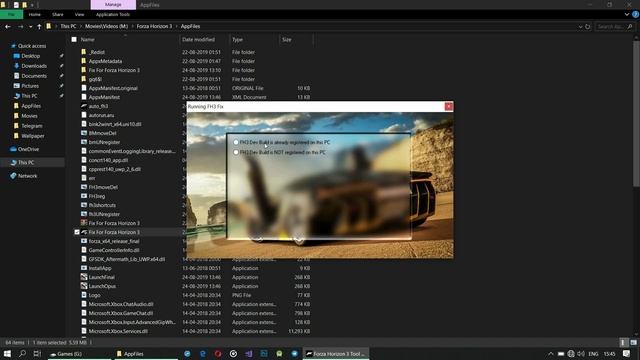Sort by Date modified column
This screenshot has width=640, height=360.
[198, 40]
